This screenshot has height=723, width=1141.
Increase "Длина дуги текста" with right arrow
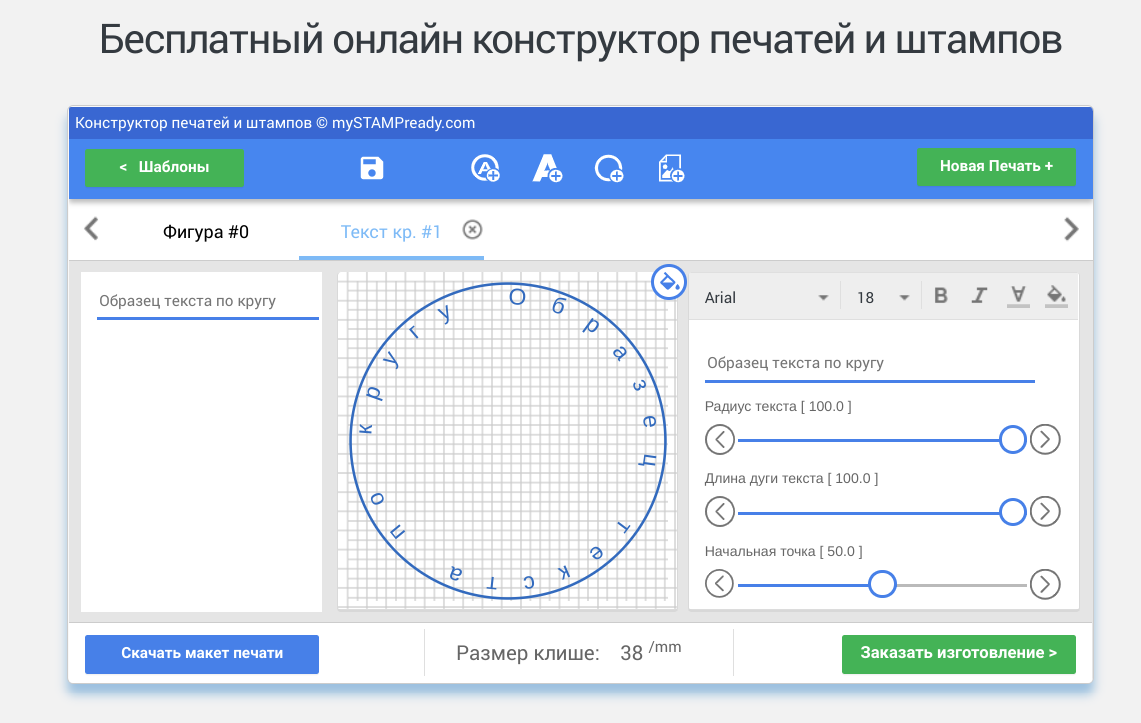(1045, 511)
